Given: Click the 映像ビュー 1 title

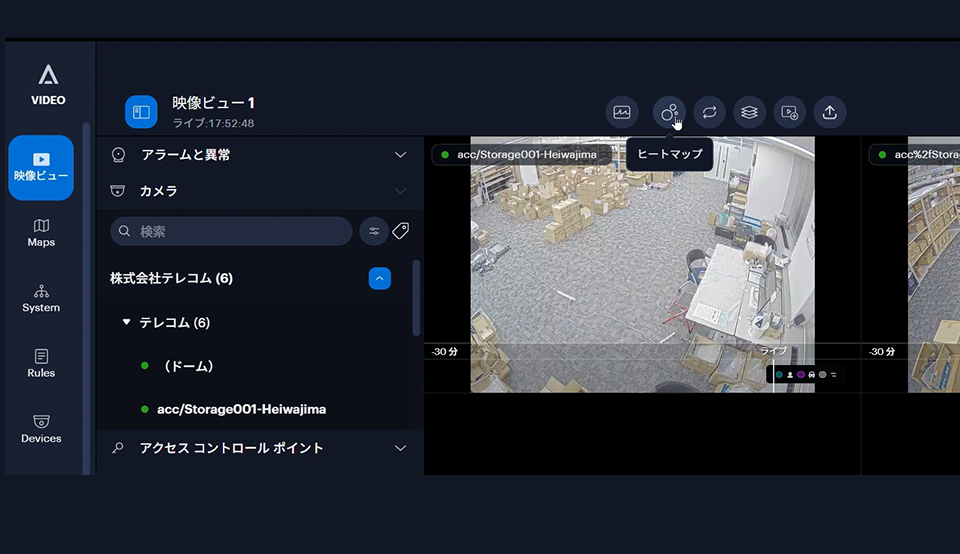Looking at the screenshot, I should (213, 103).
